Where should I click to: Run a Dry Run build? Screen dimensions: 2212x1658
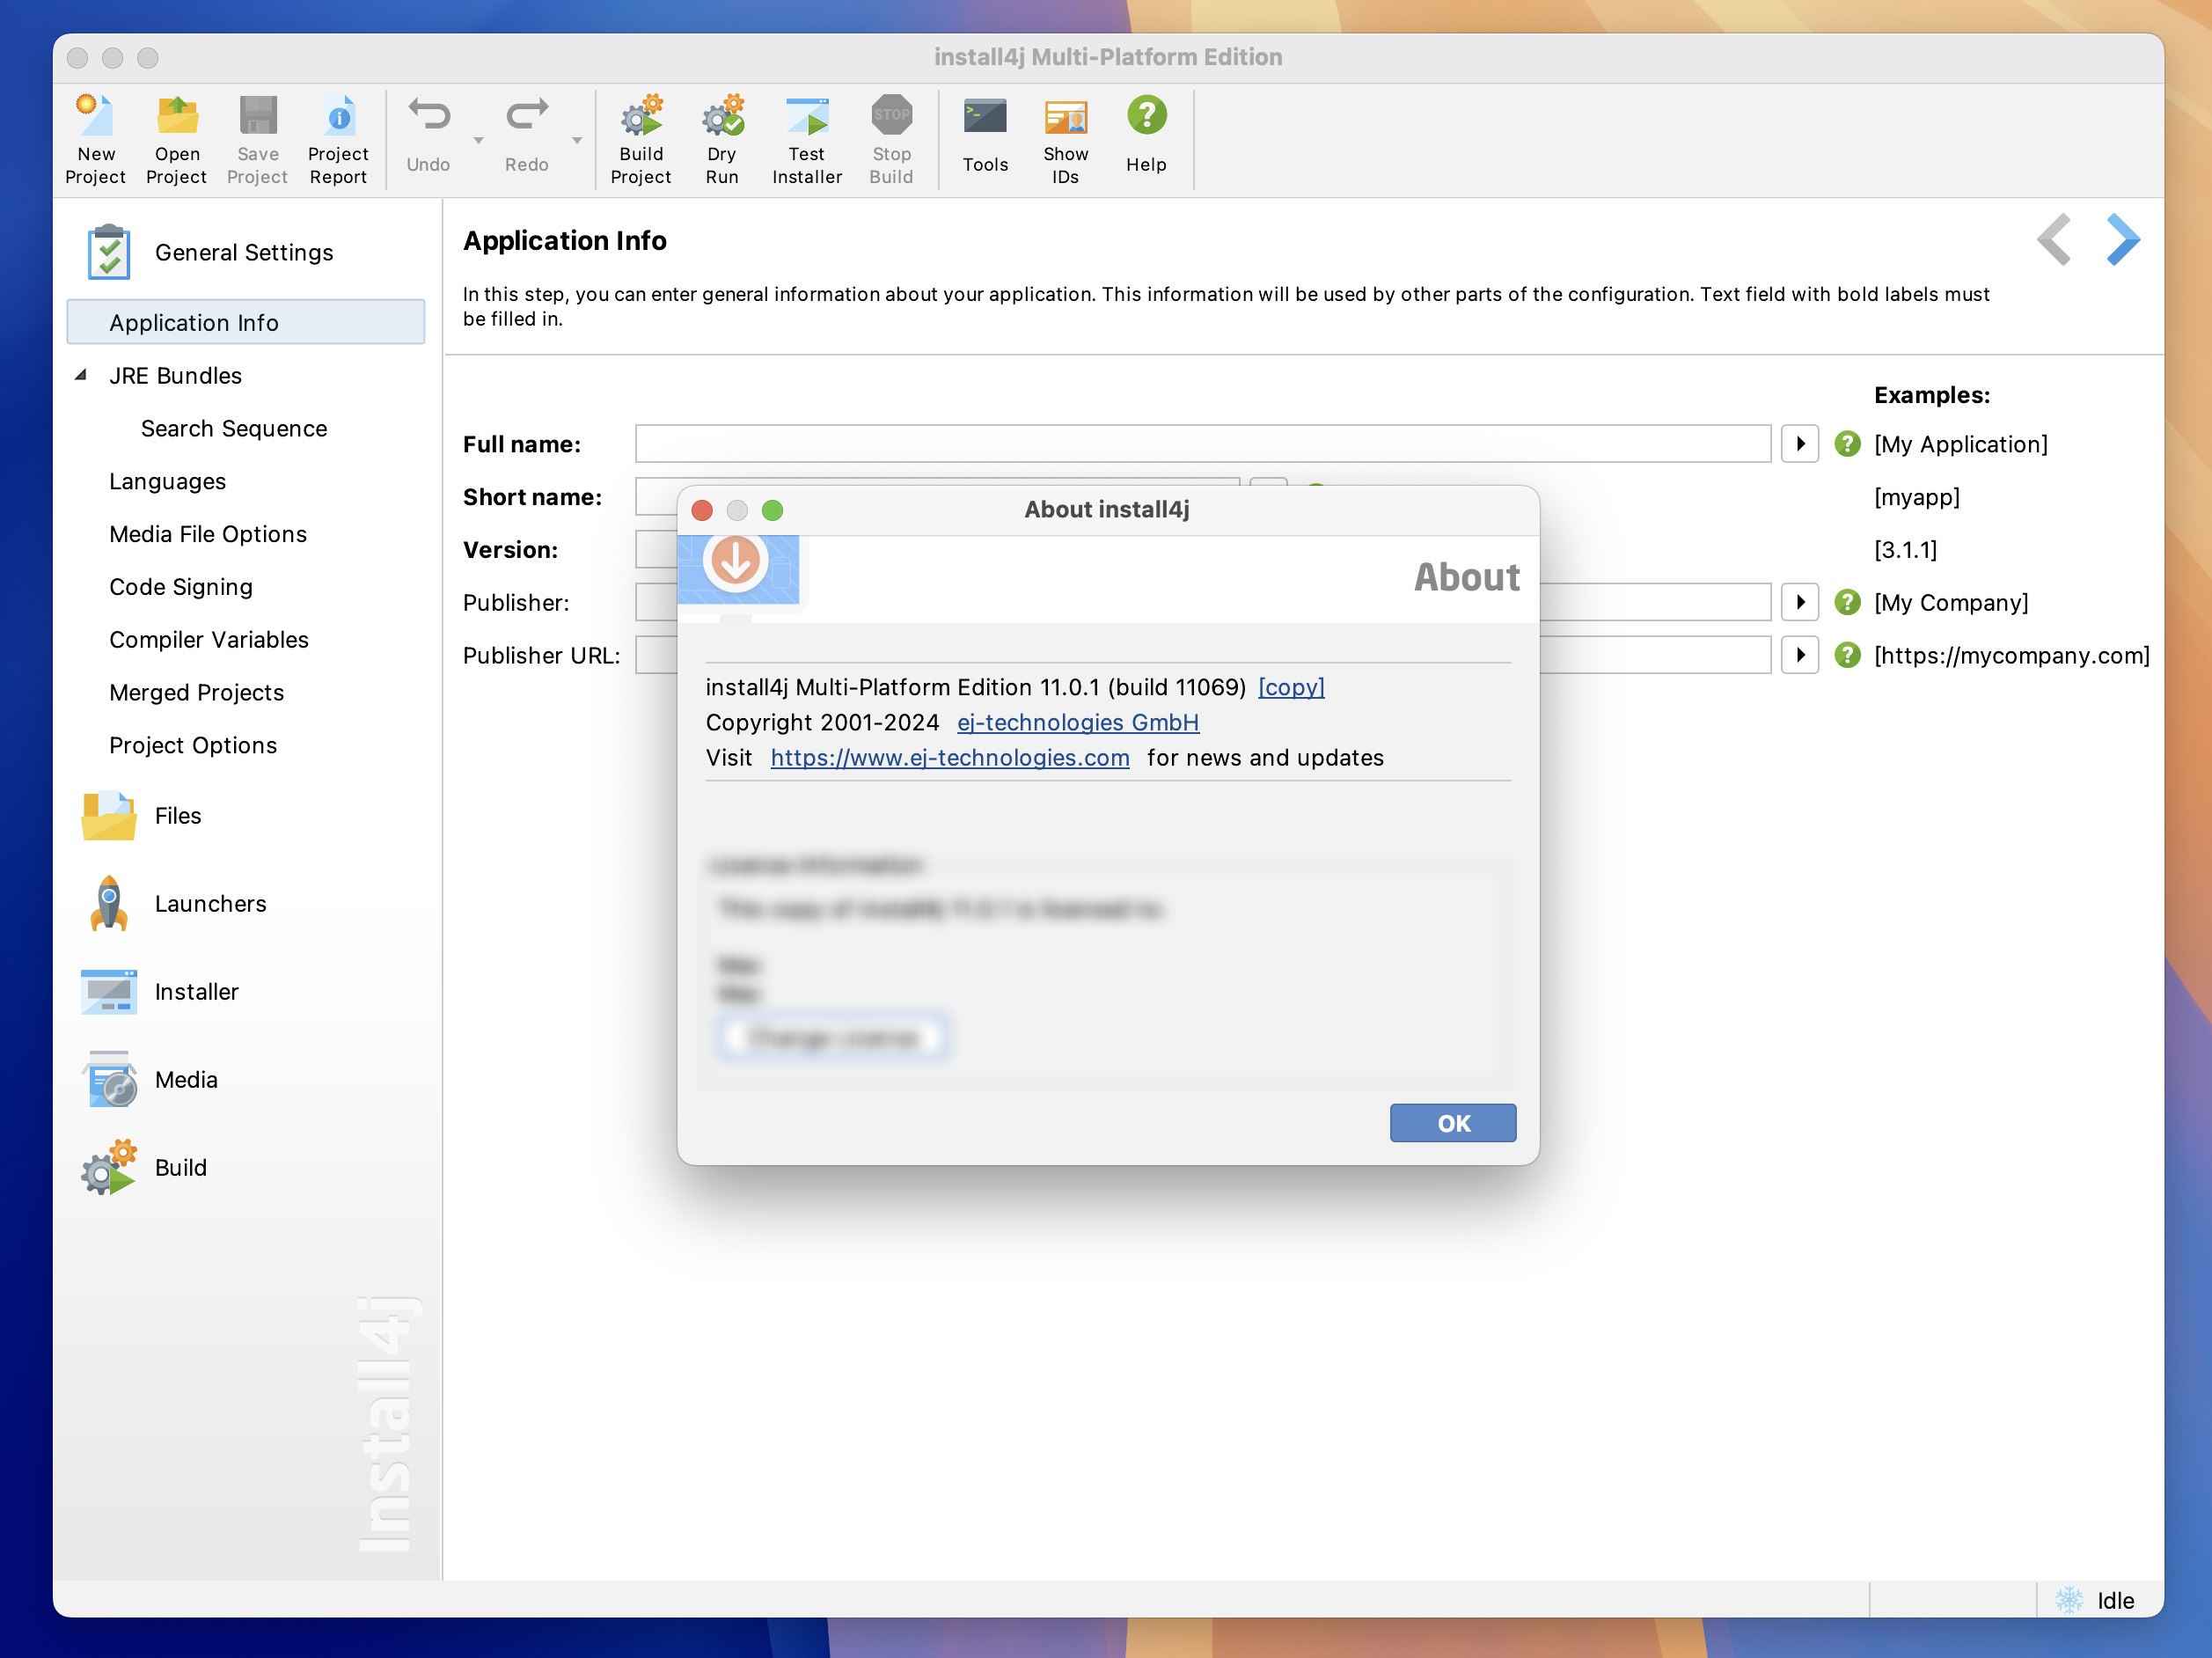(722, 139)
